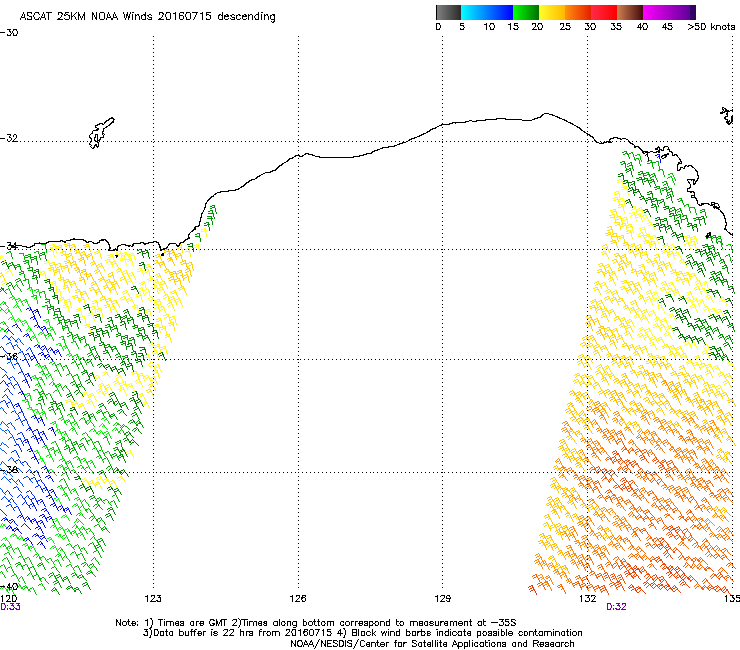Click the longitude label '135'
740x650 pixels.
tap(732, 599)
